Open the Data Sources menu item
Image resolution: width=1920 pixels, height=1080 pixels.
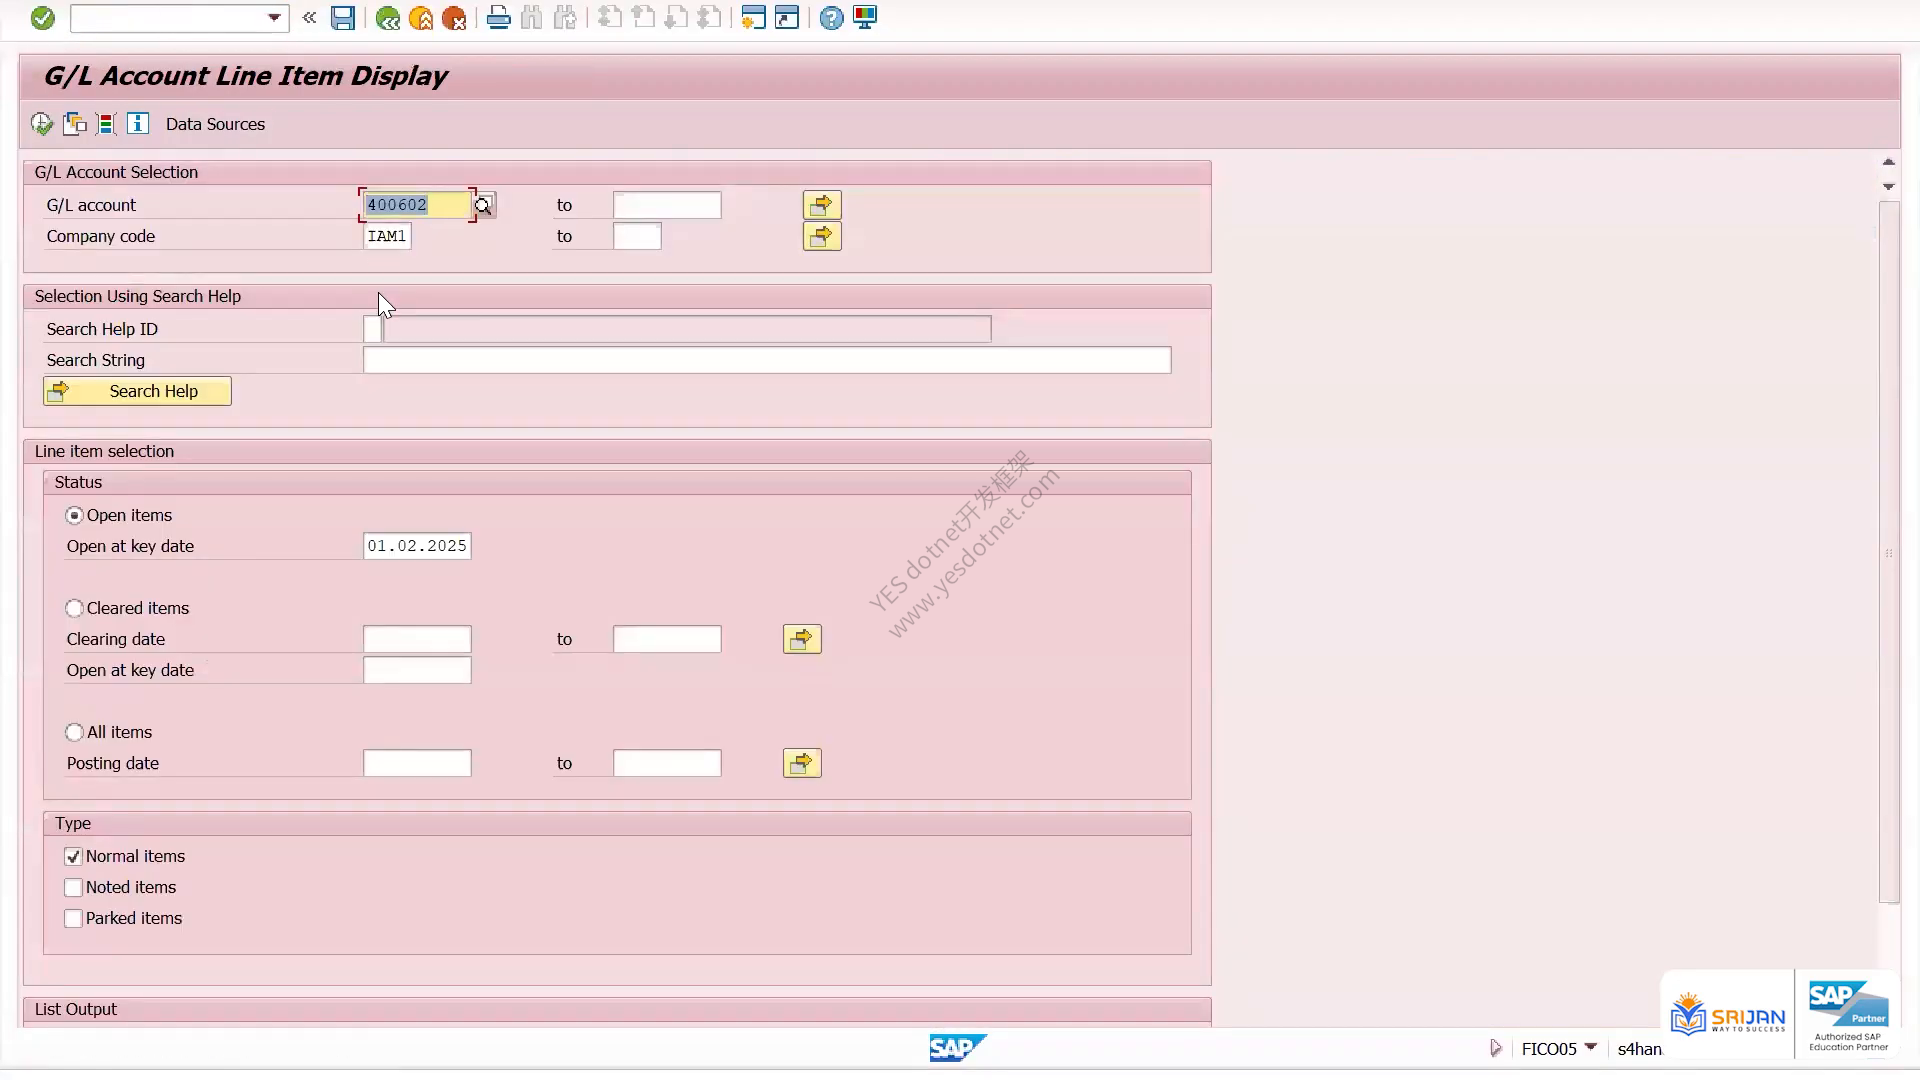tap(215, 124)
